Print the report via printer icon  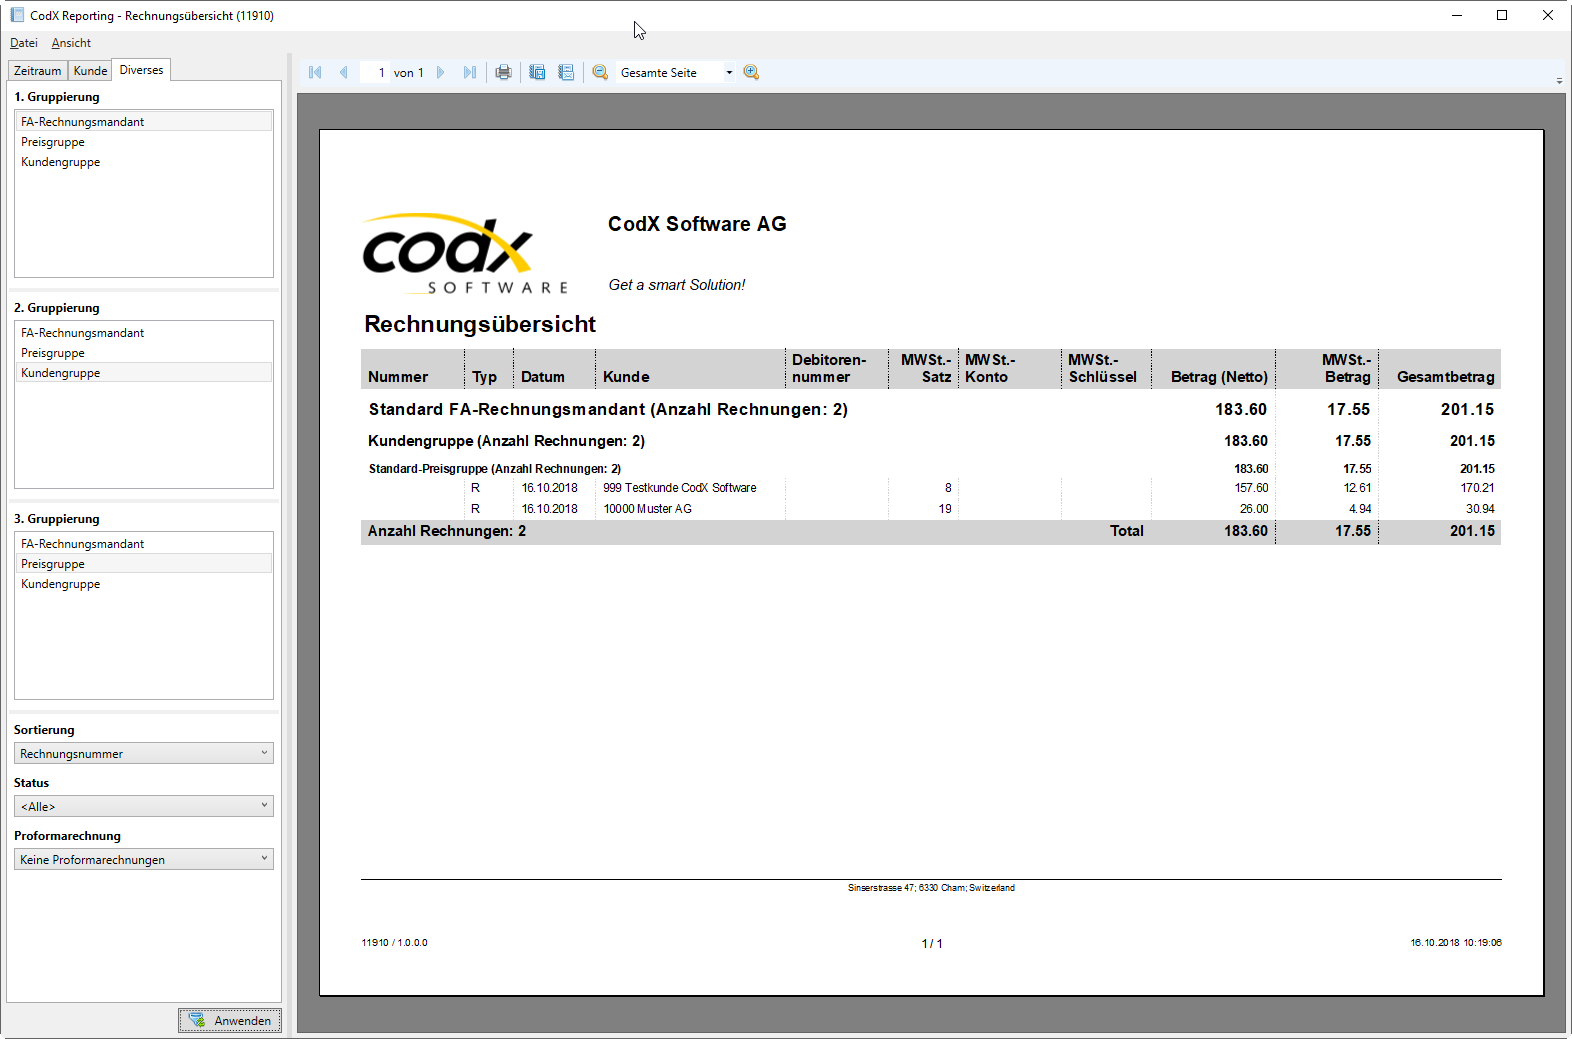(x=503, y=72)
